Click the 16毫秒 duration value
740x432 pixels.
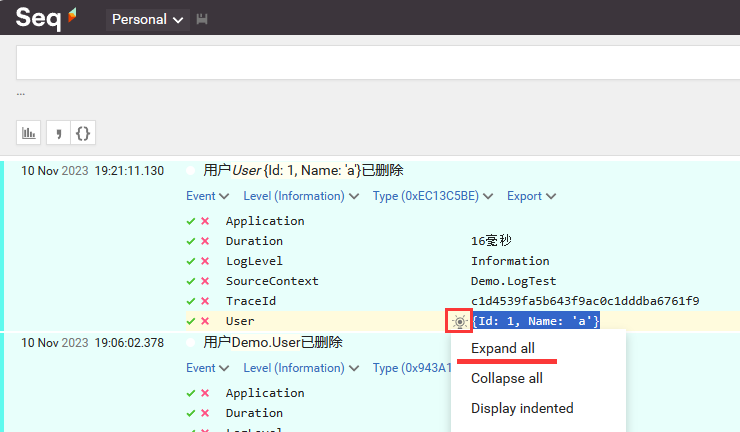491,241
